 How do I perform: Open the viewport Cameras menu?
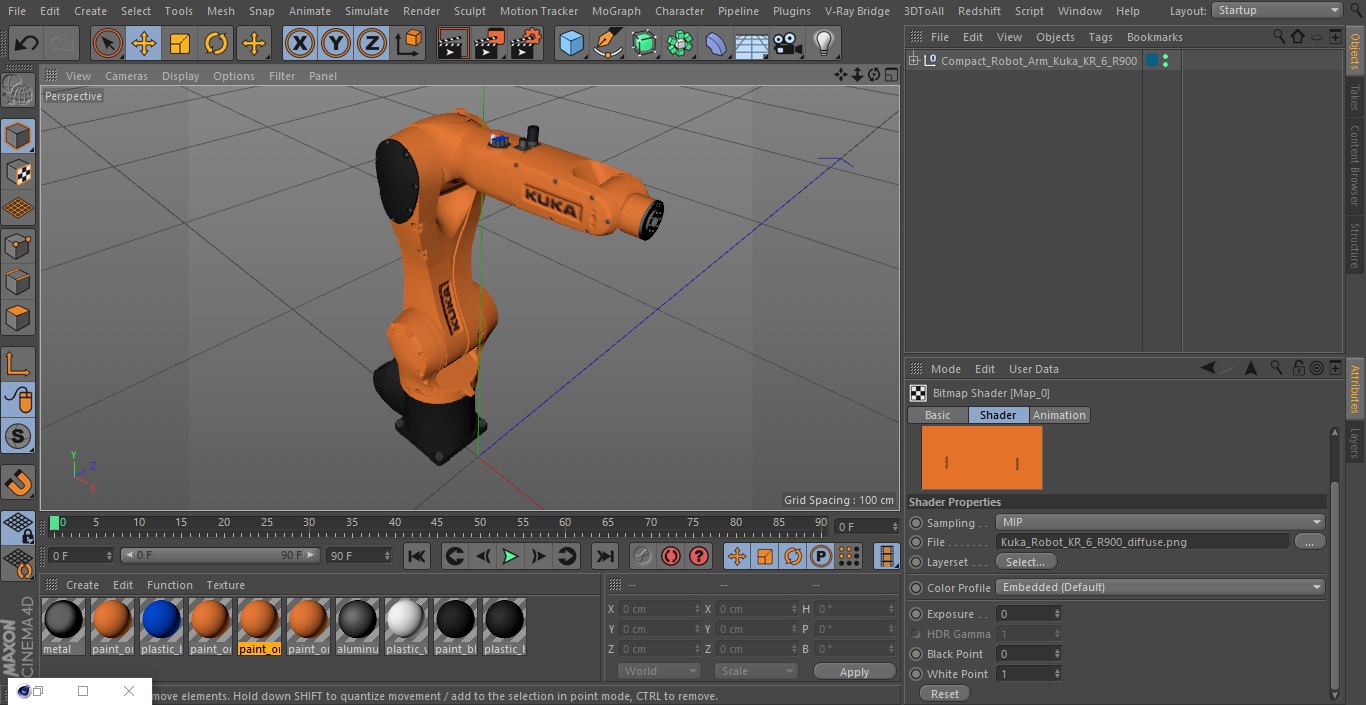click(126, 76)
